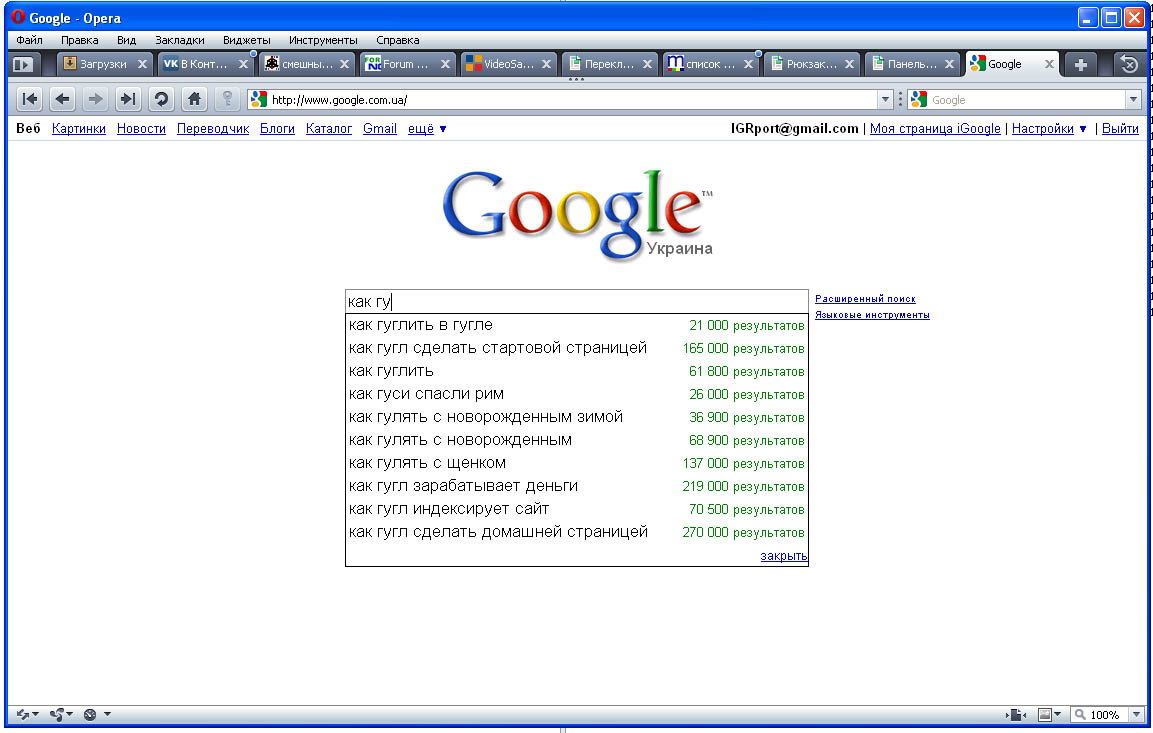Open the Wand password manager icon
This screenshot has width=1153, height=733.
[228, 99]
